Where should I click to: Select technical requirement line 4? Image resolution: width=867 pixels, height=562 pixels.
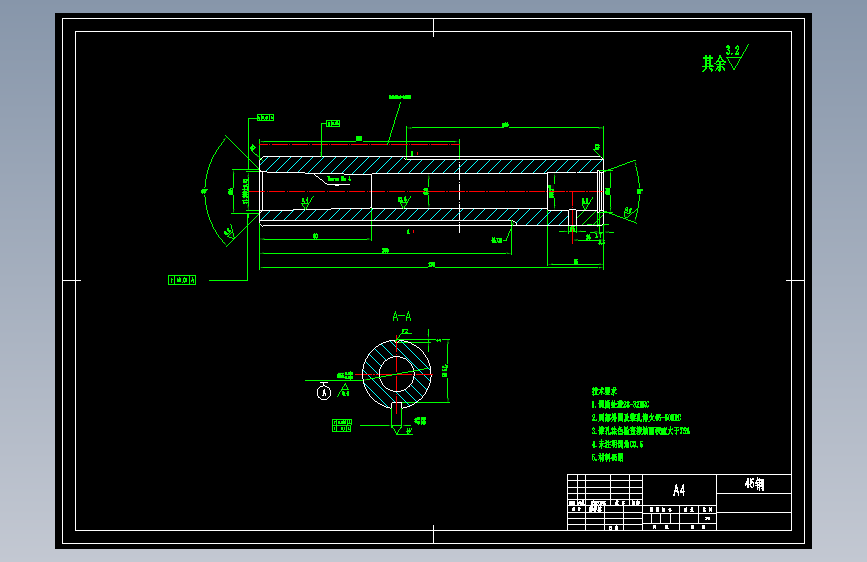click(617, 444)
